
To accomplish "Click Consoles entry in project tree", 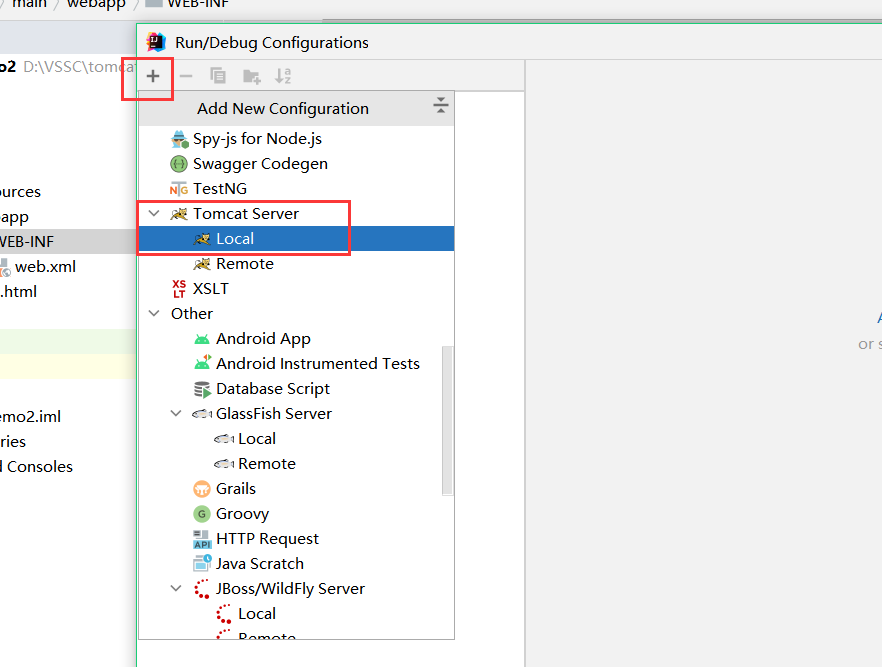I will [x=37, y=467].
